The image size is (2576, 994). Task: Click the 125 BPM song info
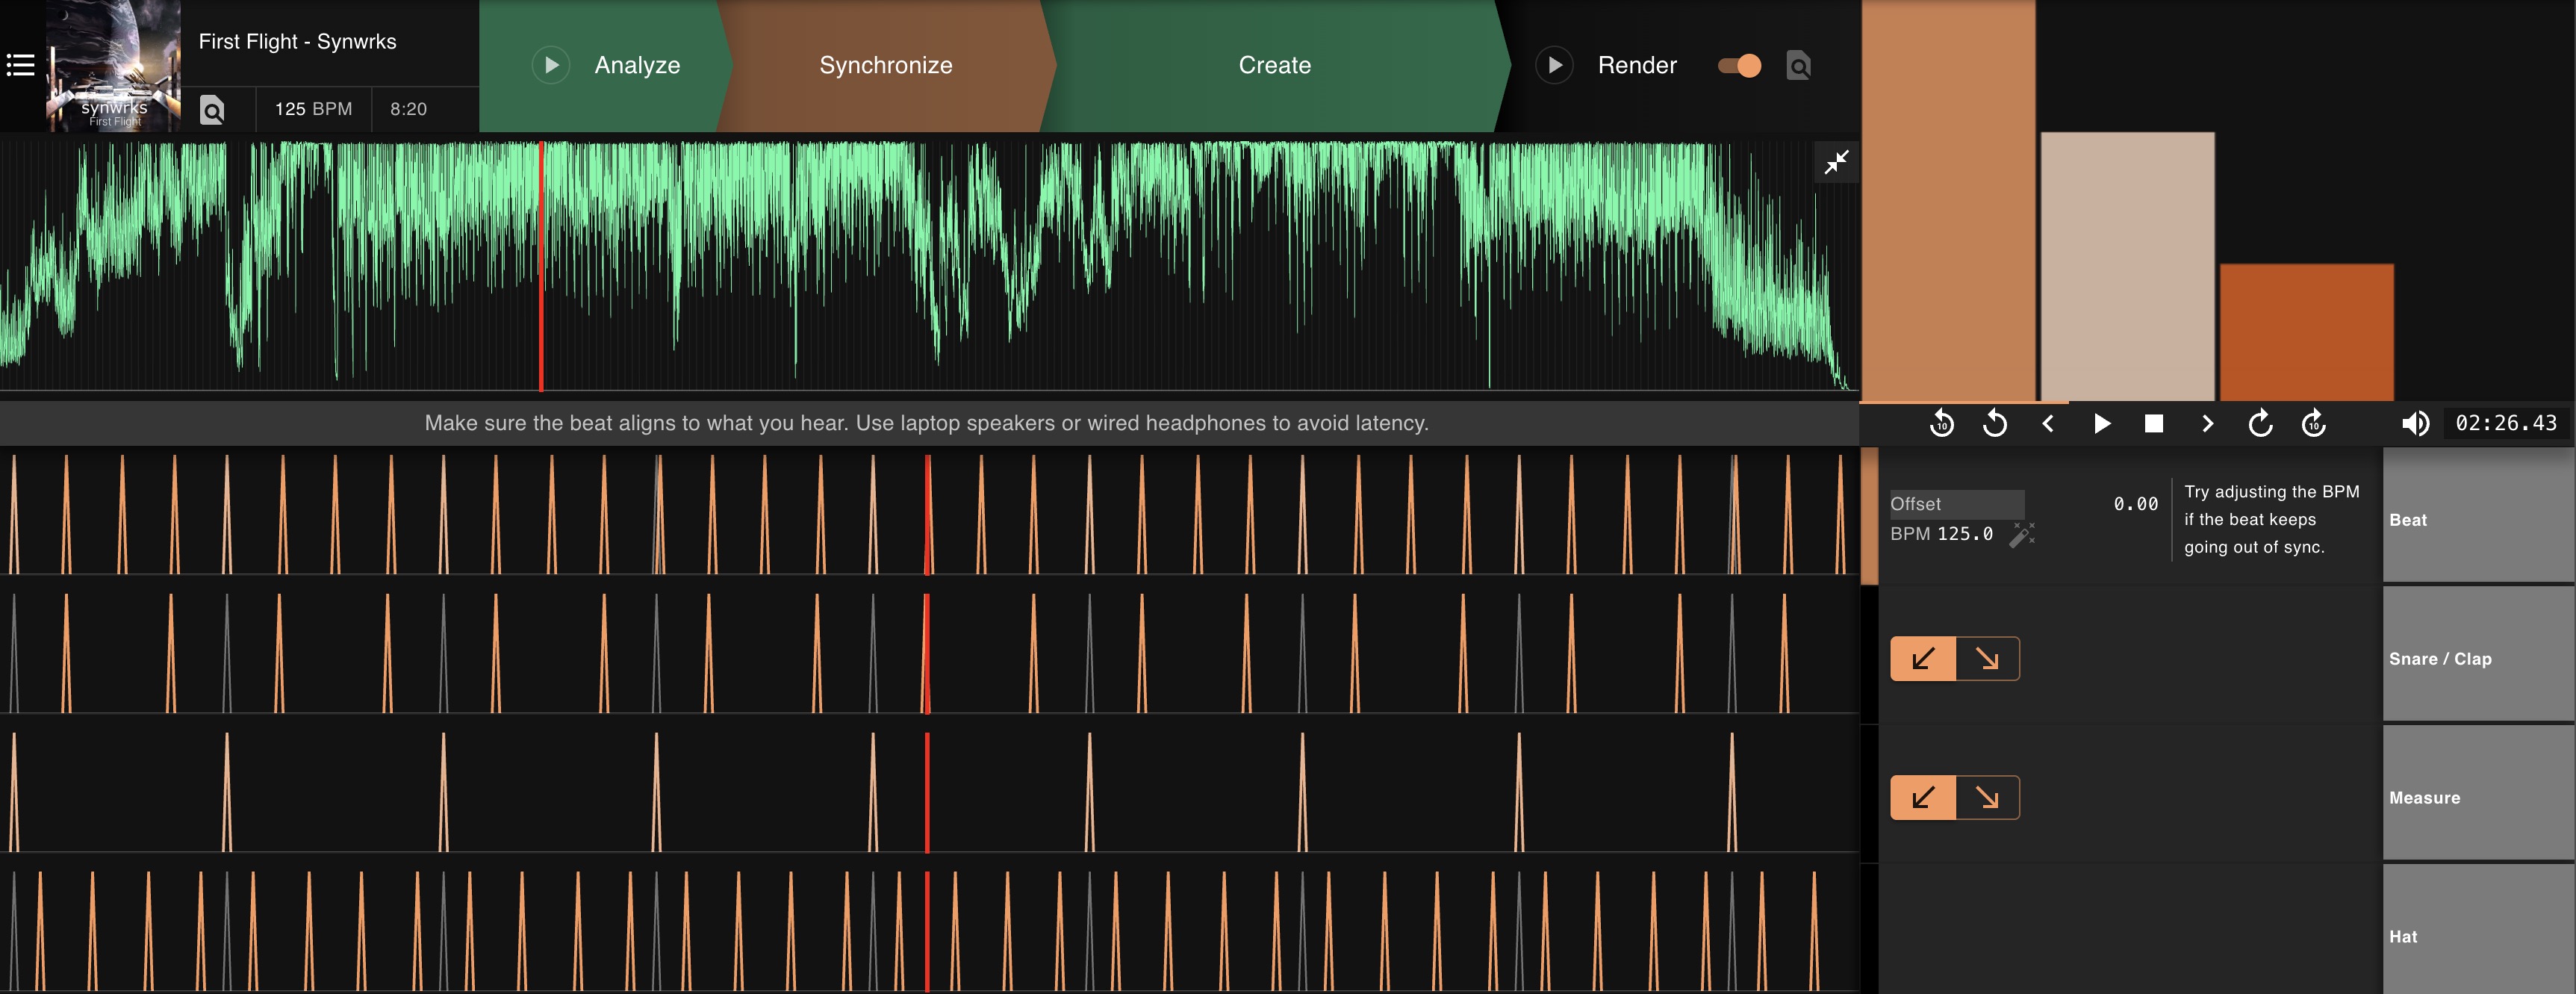tap(313, 109)
